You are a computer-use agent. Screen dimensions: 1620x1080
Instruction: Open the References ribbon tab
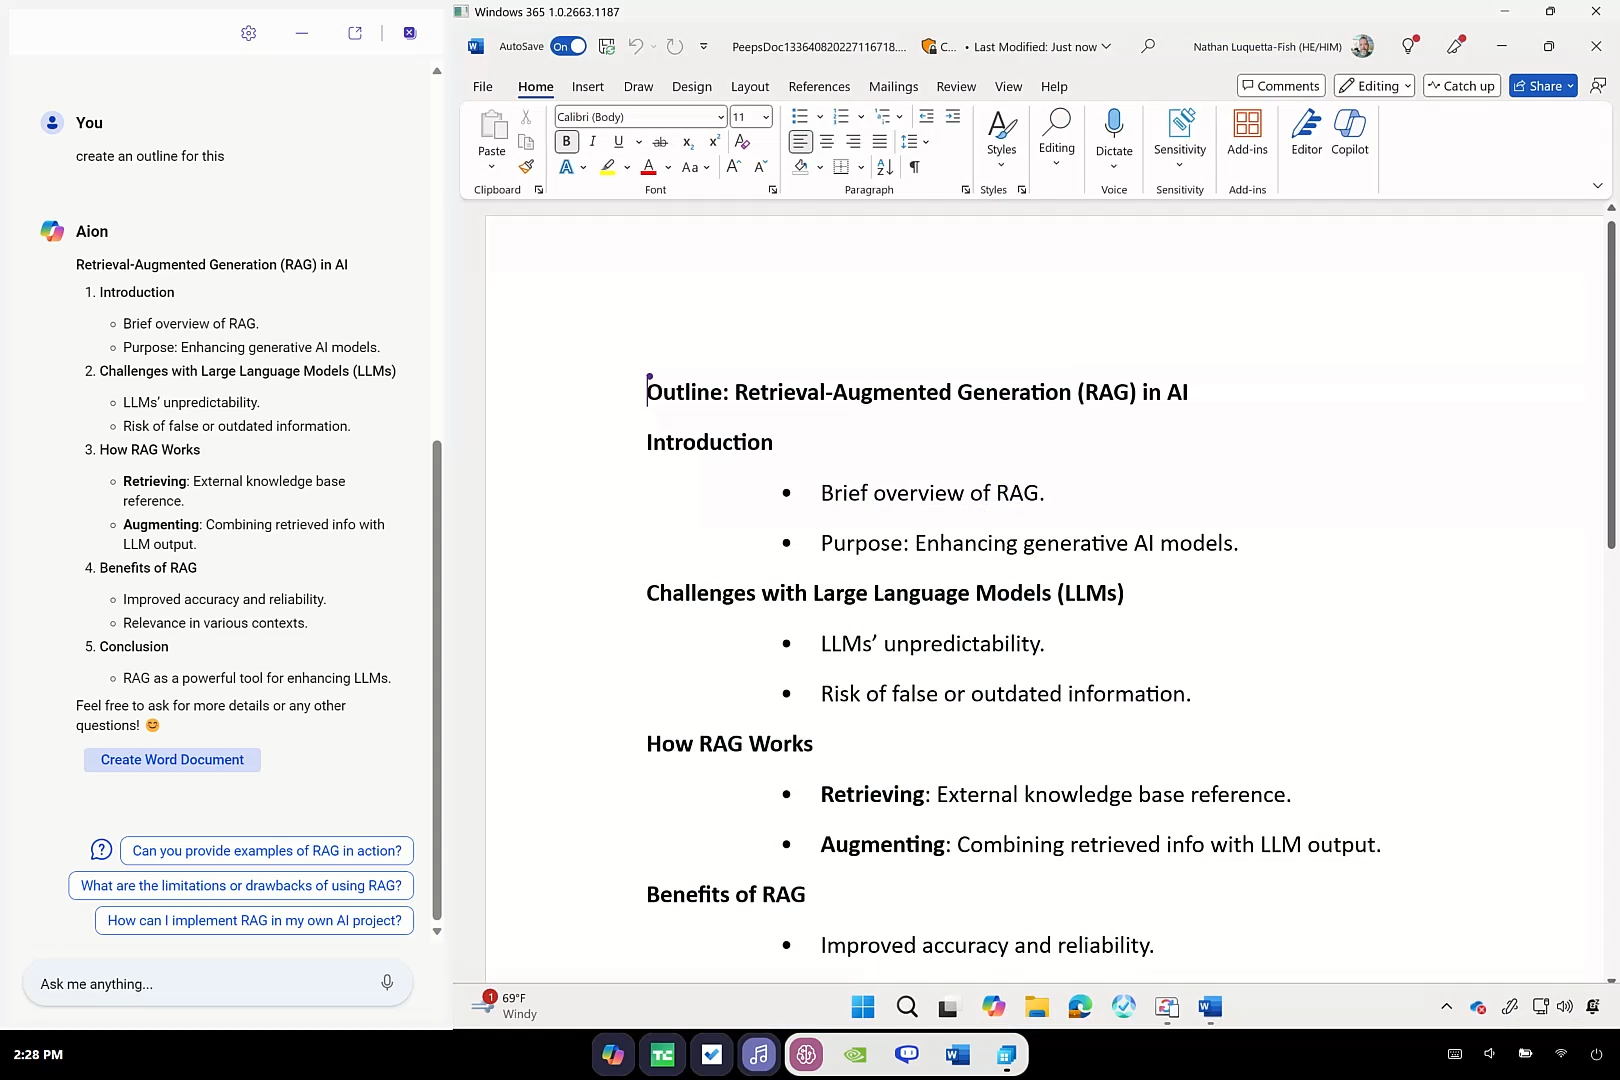[819, 87]
